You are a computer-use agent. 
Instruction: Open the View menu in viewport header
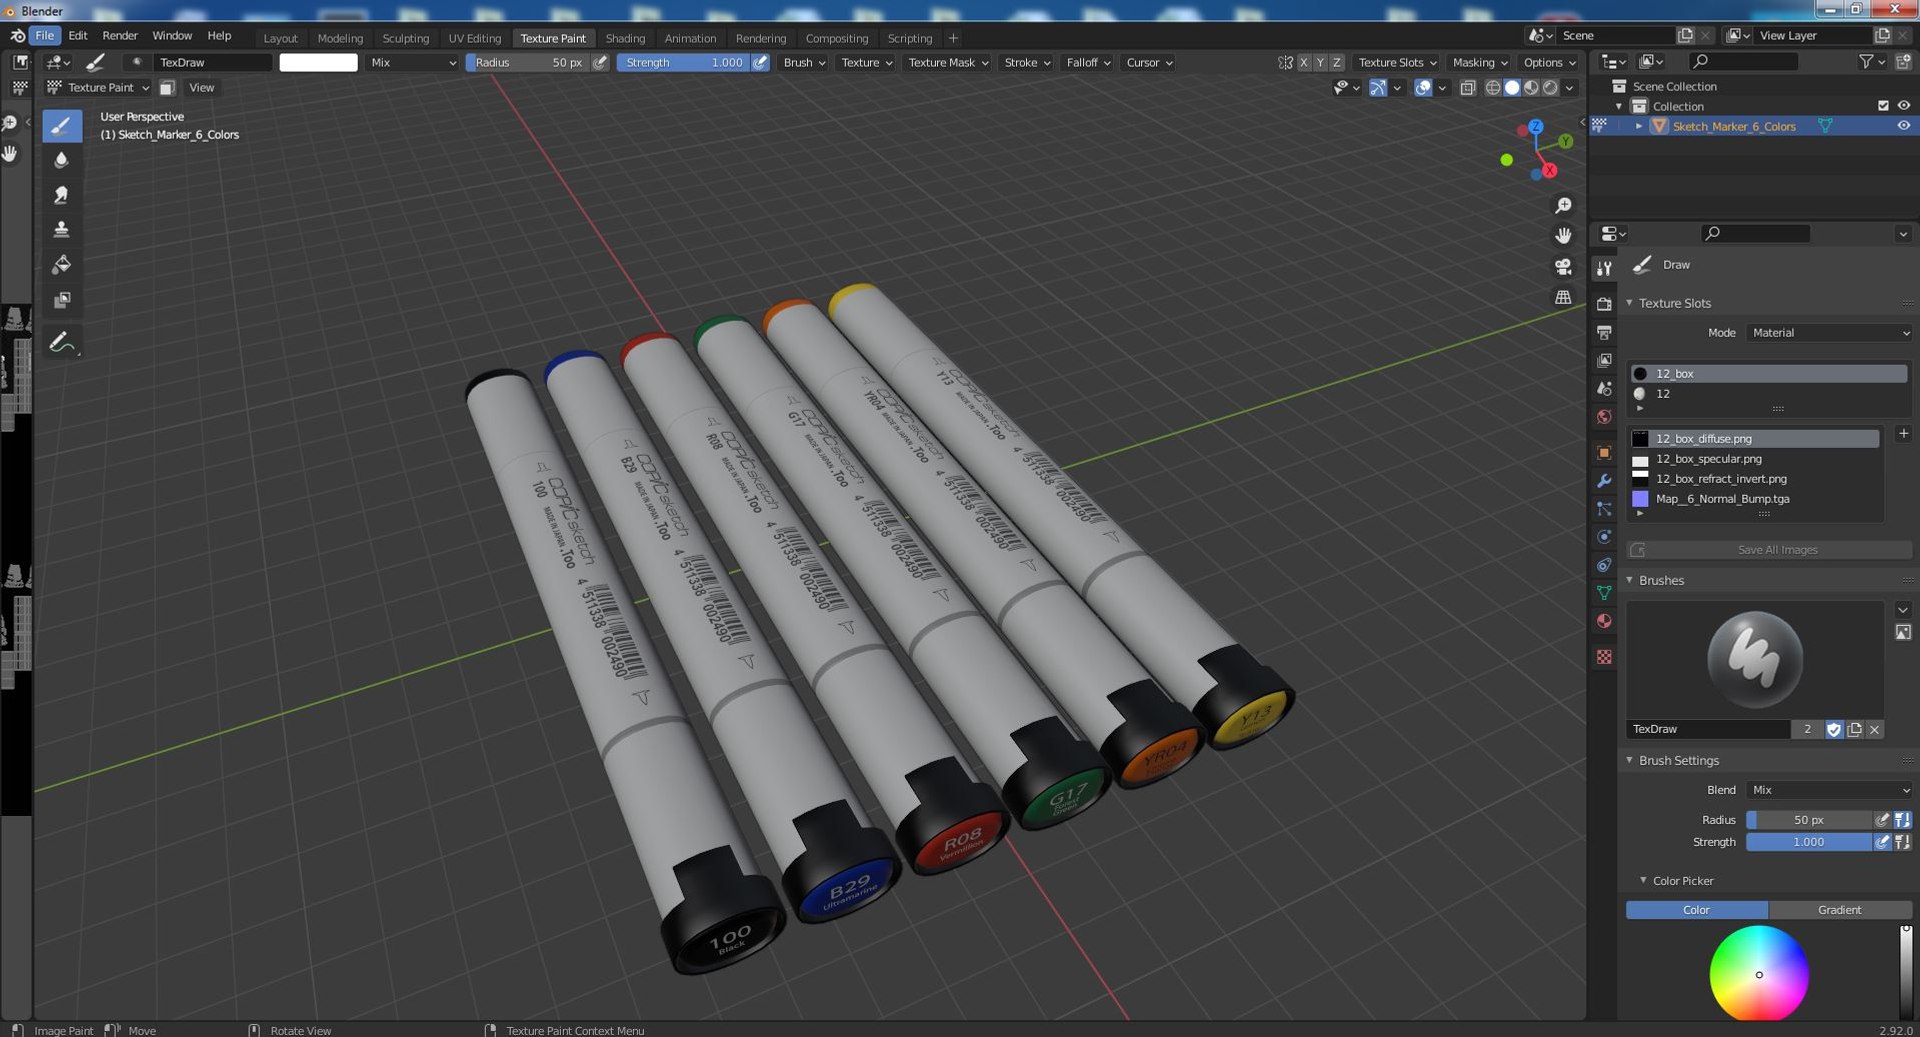coord(202,88)
